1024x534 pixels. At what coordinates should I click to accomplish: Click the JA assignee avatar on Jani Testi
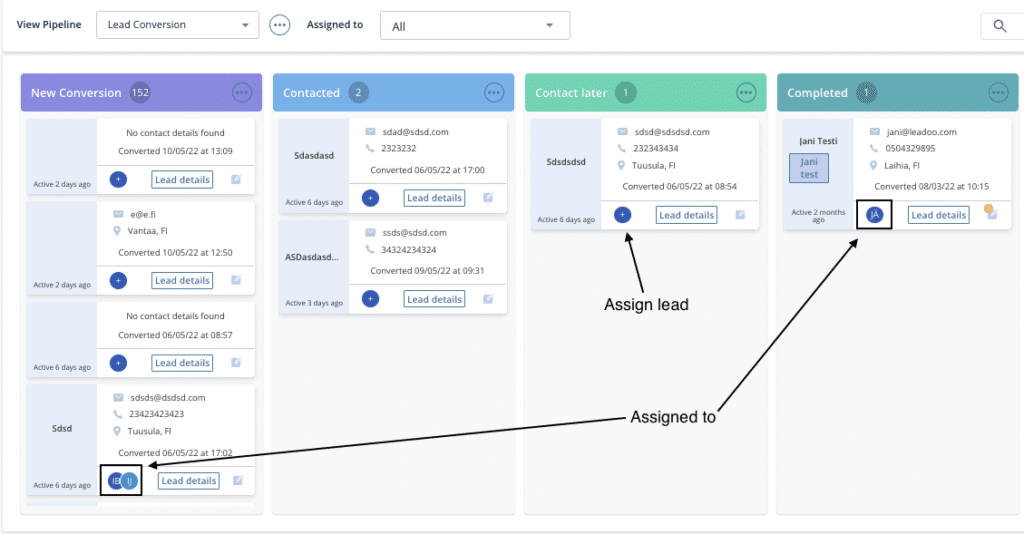pyautogui.click(x=875, y=214)
